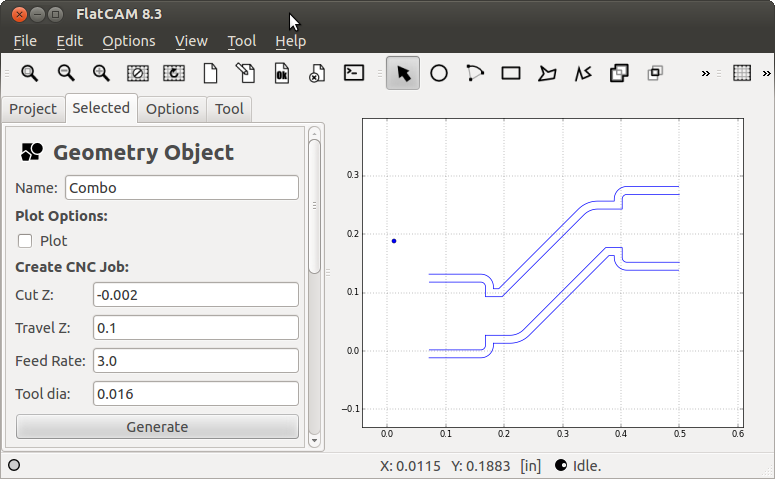Click the replot toolbar icon
The width and height of the screenshot is (775, 479).
click(174, 73)
